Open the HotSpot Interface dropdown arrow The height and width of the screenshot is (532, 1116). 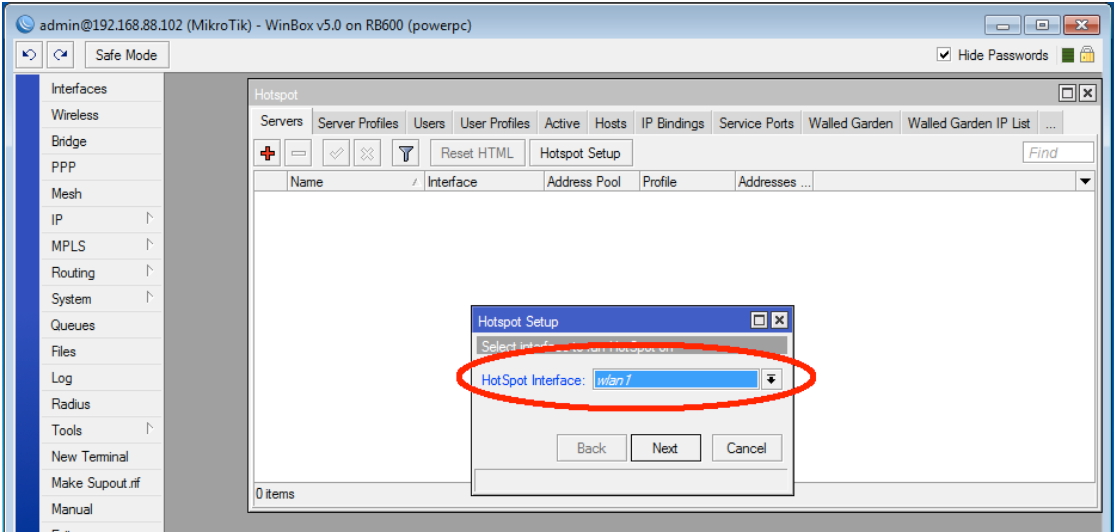coord(771,380)
